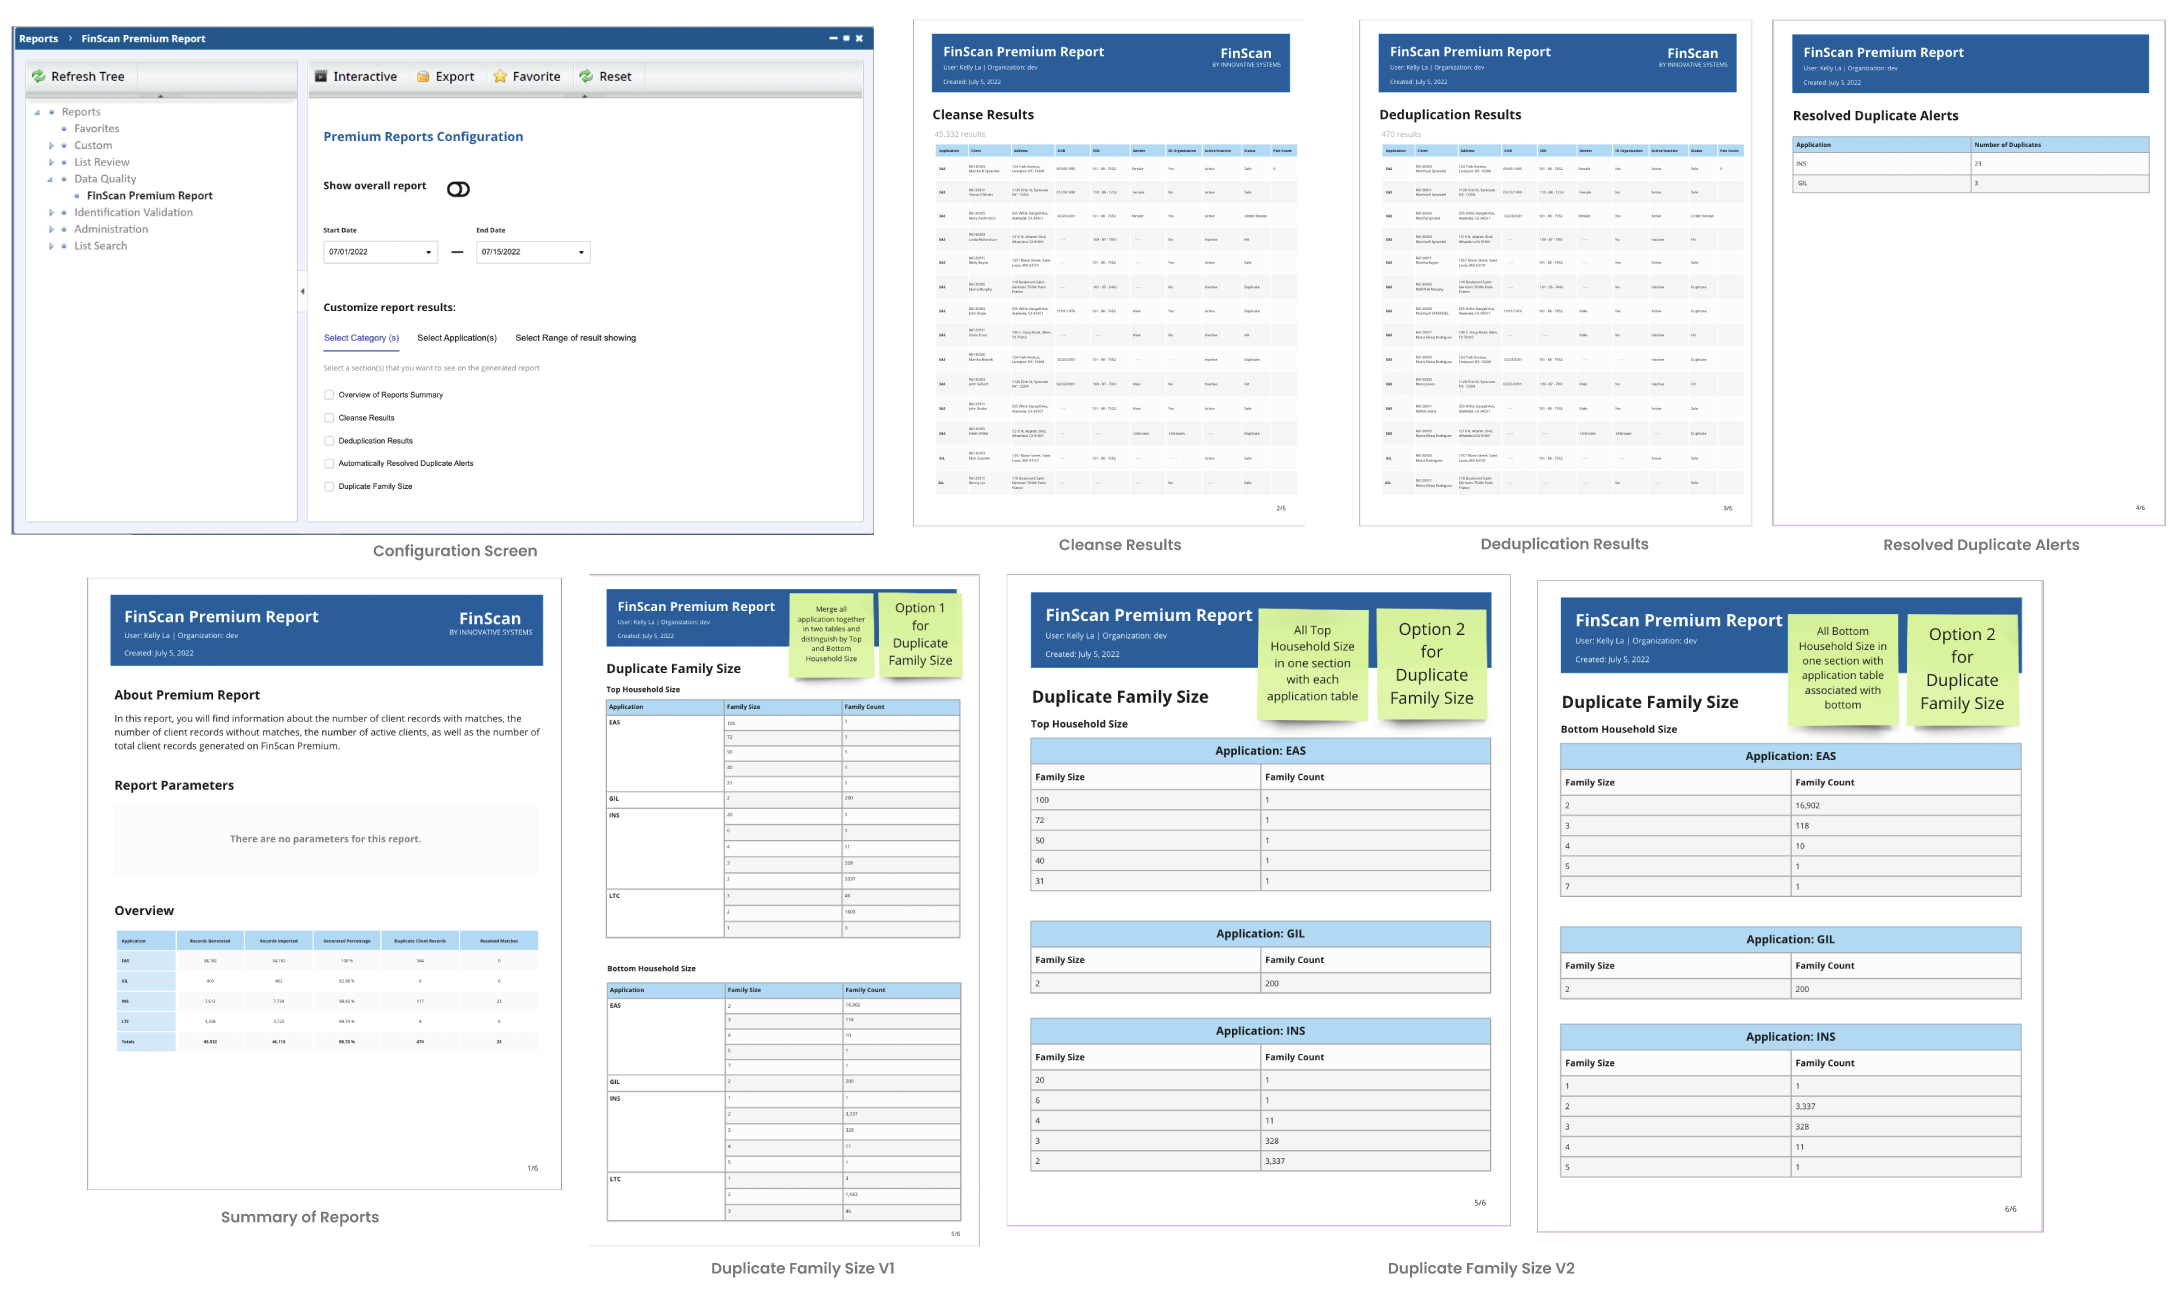Open the Start Date dropdown

point(429,252)
